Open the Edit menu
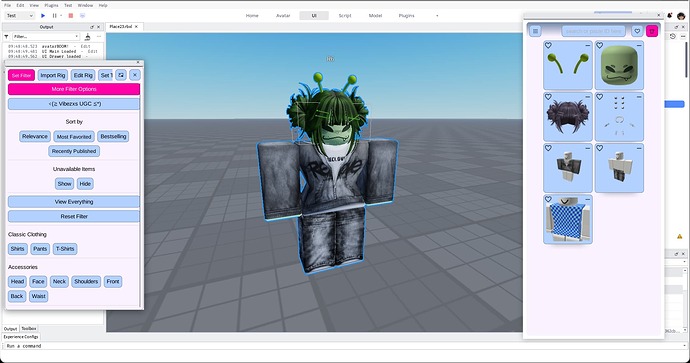This screenshot has width=690, height=363. click(x=20, y=5)
